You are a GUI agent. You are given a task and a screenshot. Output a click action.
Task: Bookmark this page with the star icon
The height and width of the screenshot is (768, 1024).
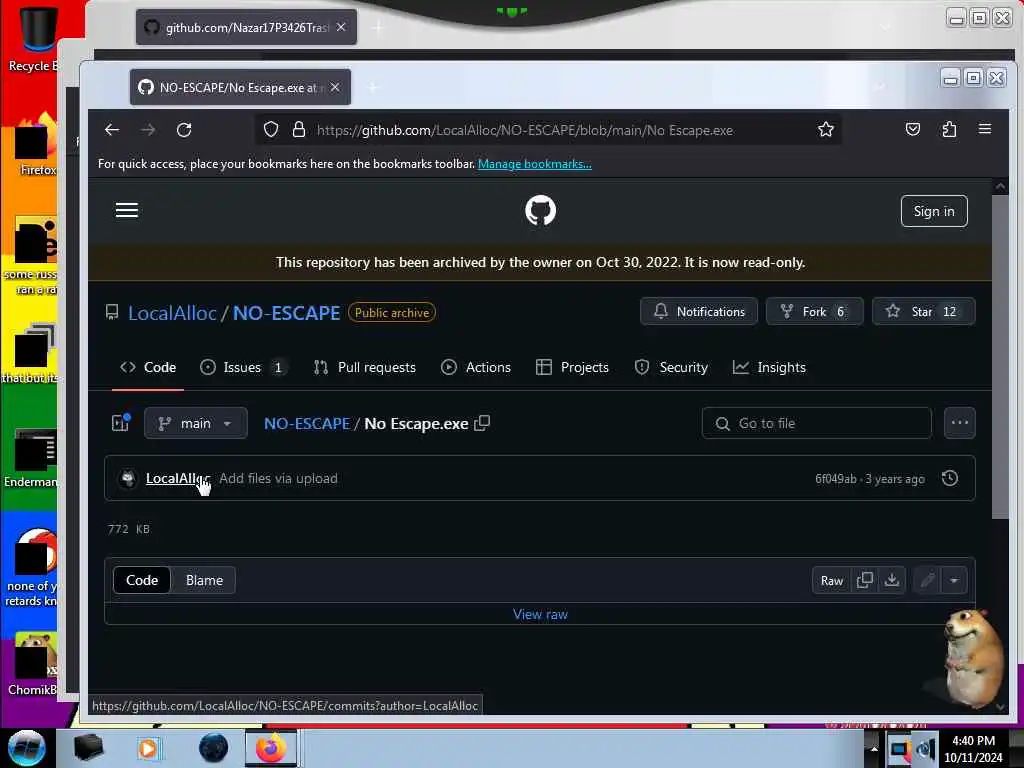click(x=825, y=130)
